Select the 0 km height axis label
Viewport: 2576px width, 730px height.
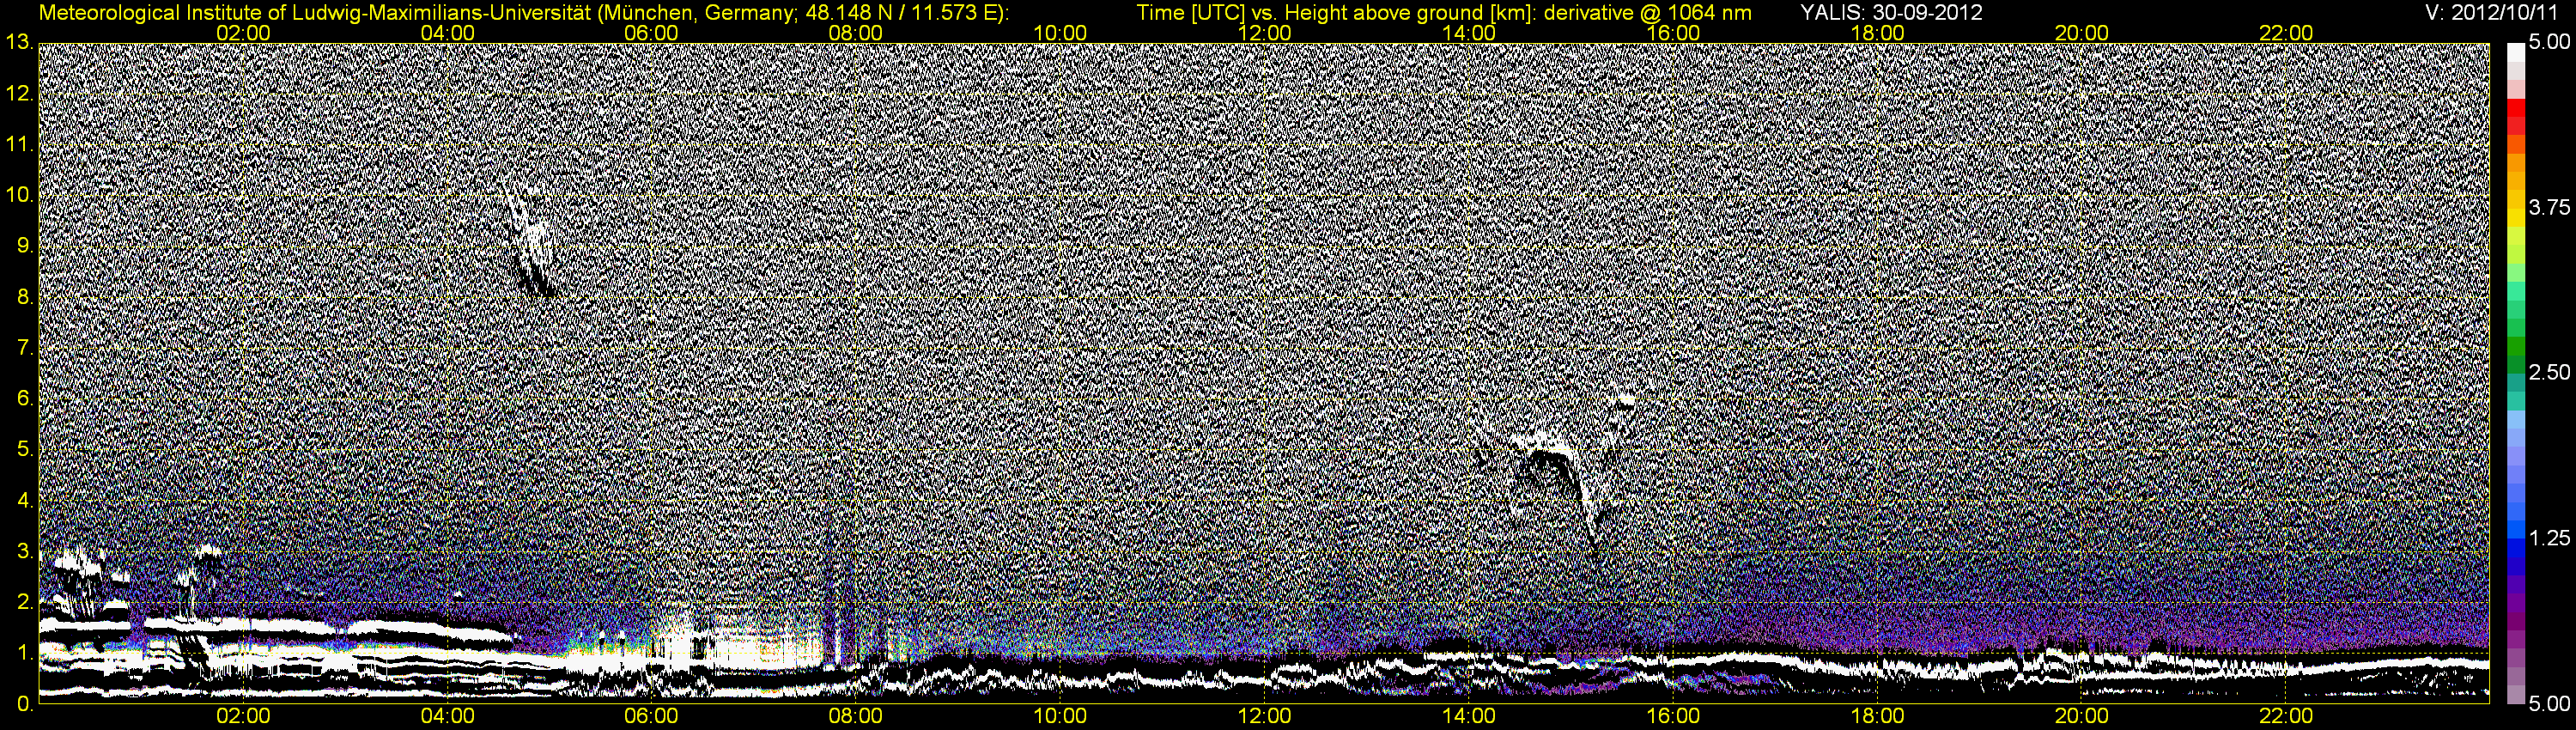(24, 704)
